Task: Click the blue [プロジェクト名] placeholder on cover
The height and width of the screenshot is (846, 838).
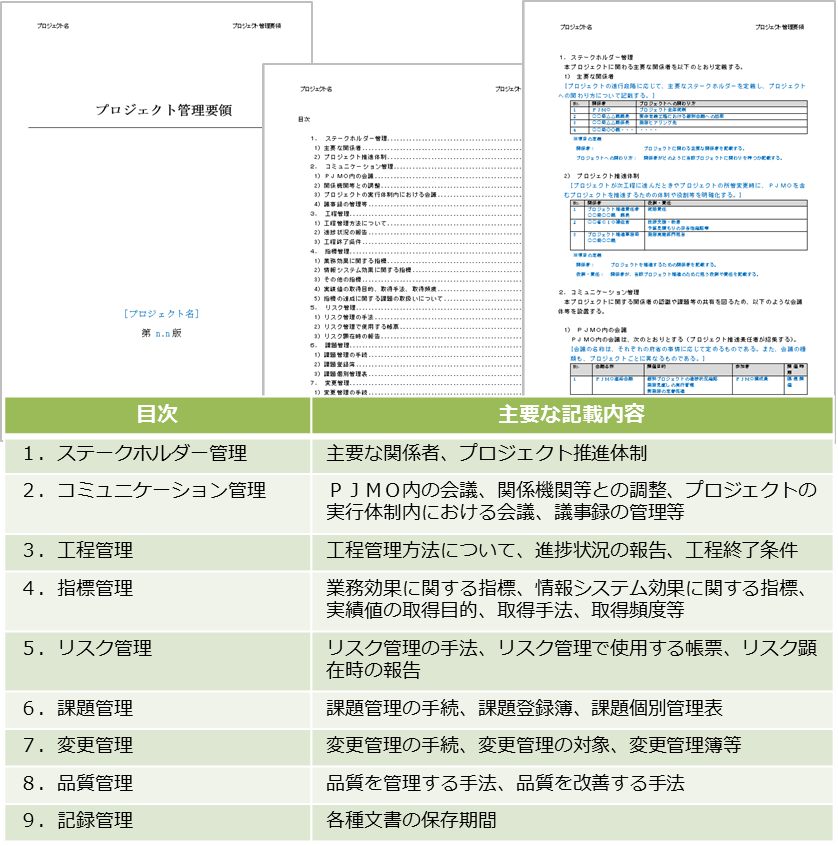Action: (x=161, y=313)
